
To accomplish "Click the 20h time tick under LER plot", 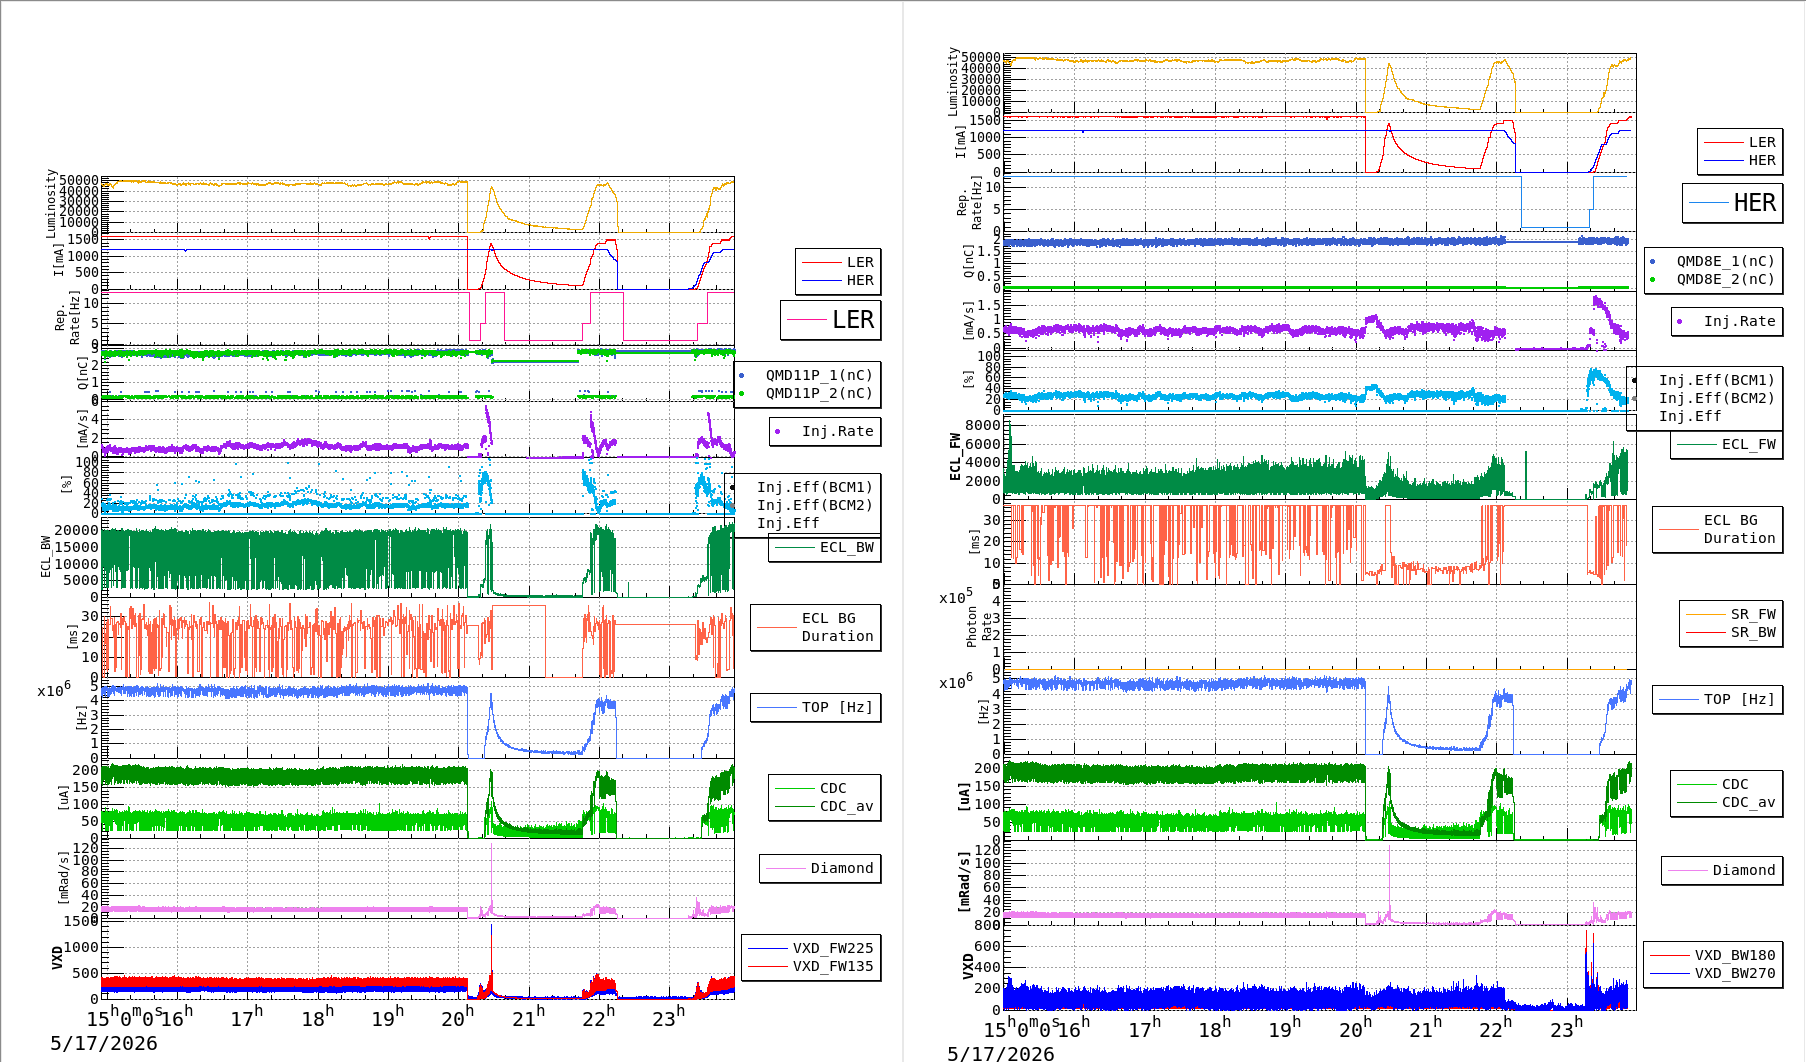I will coord(458,1017).
